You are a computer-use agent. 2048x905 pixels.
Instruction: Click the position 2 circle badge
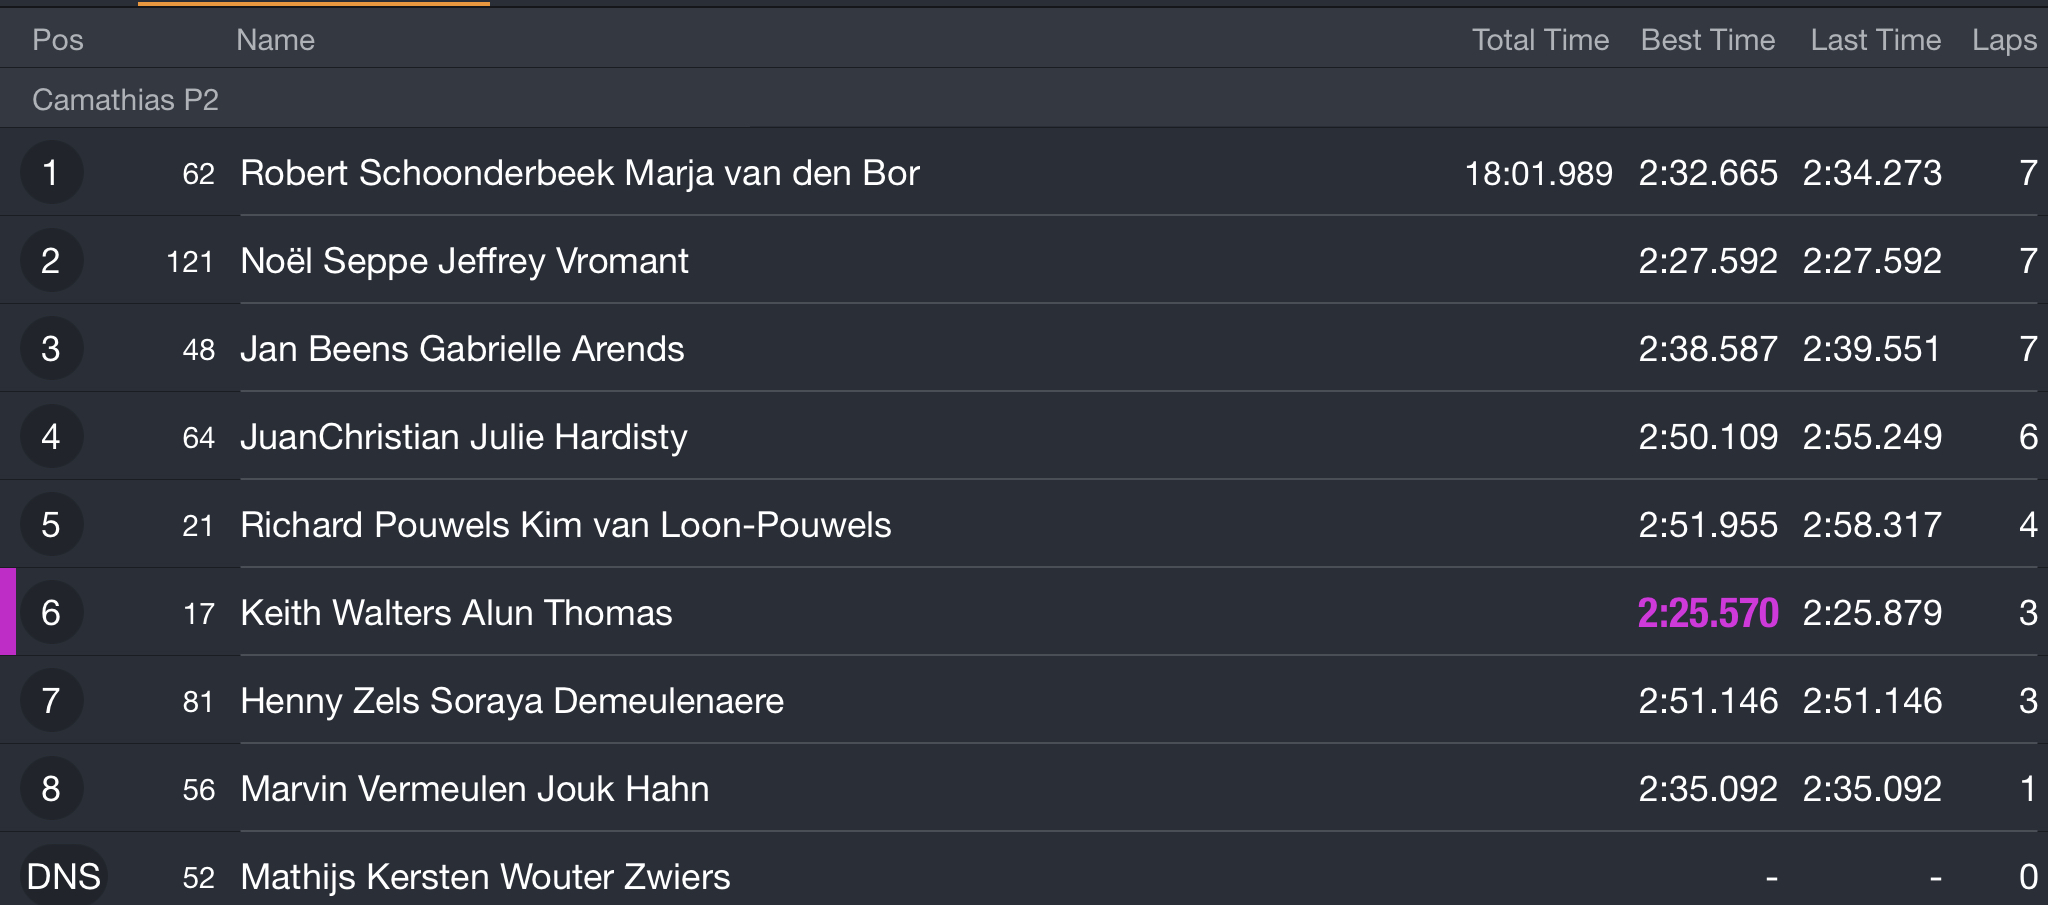tap(51, 261)
